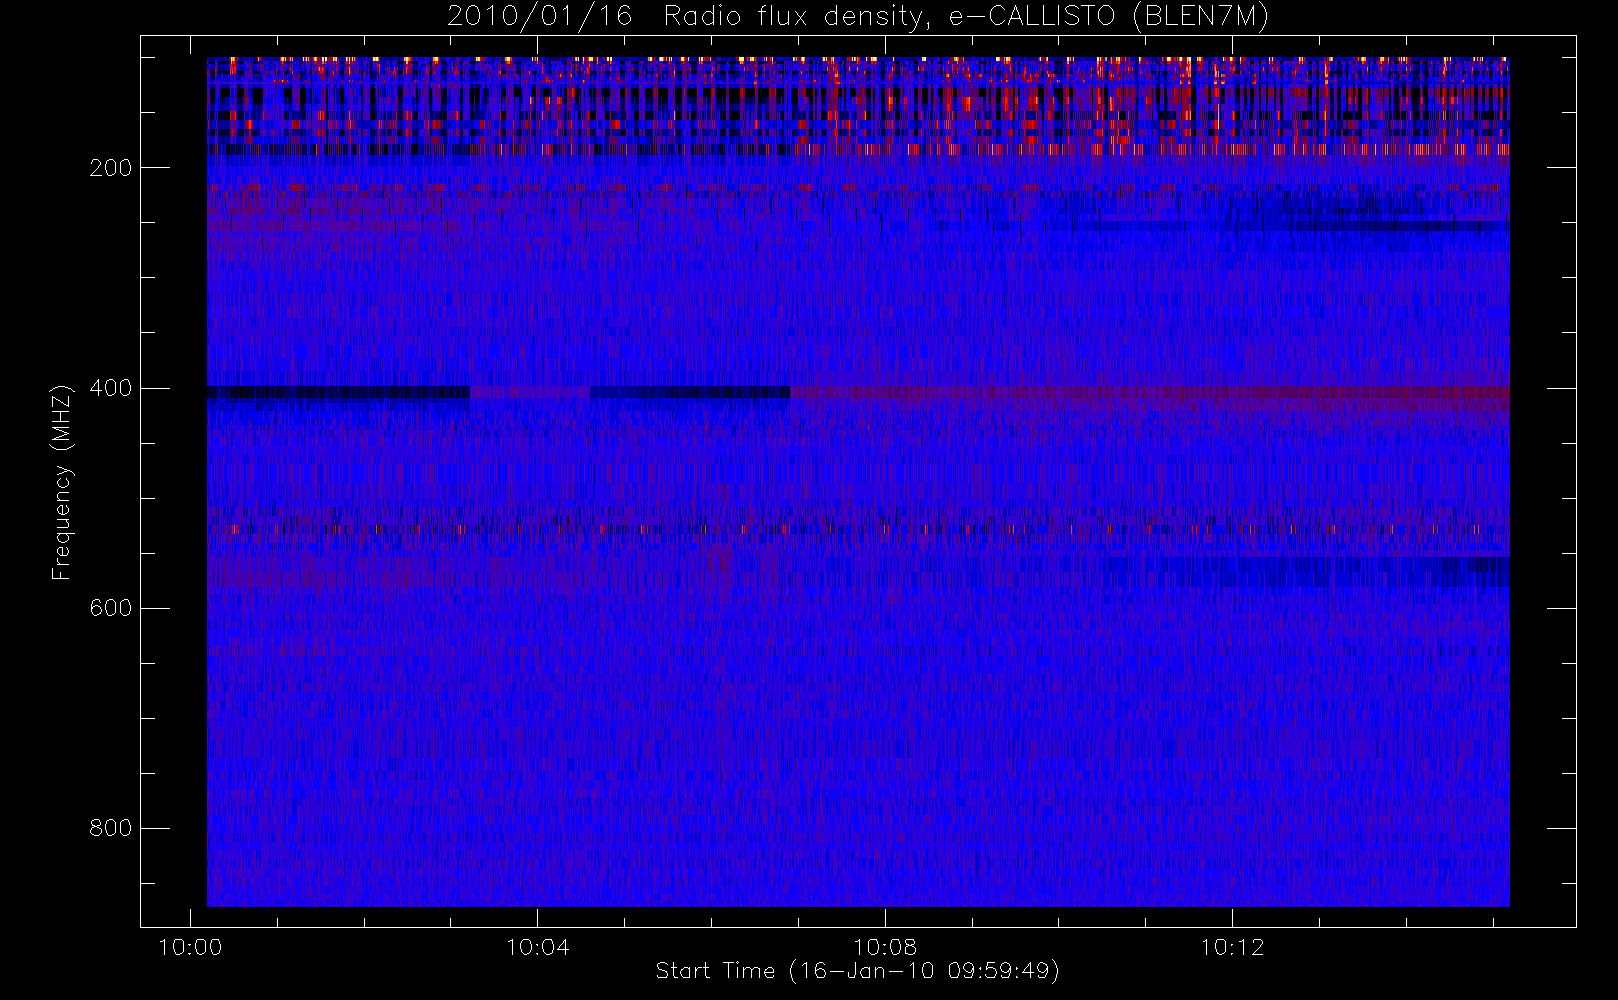1618x1000 pixels.
Task: Click the 400 frequency tick label
Action: [x=110, y=388]
